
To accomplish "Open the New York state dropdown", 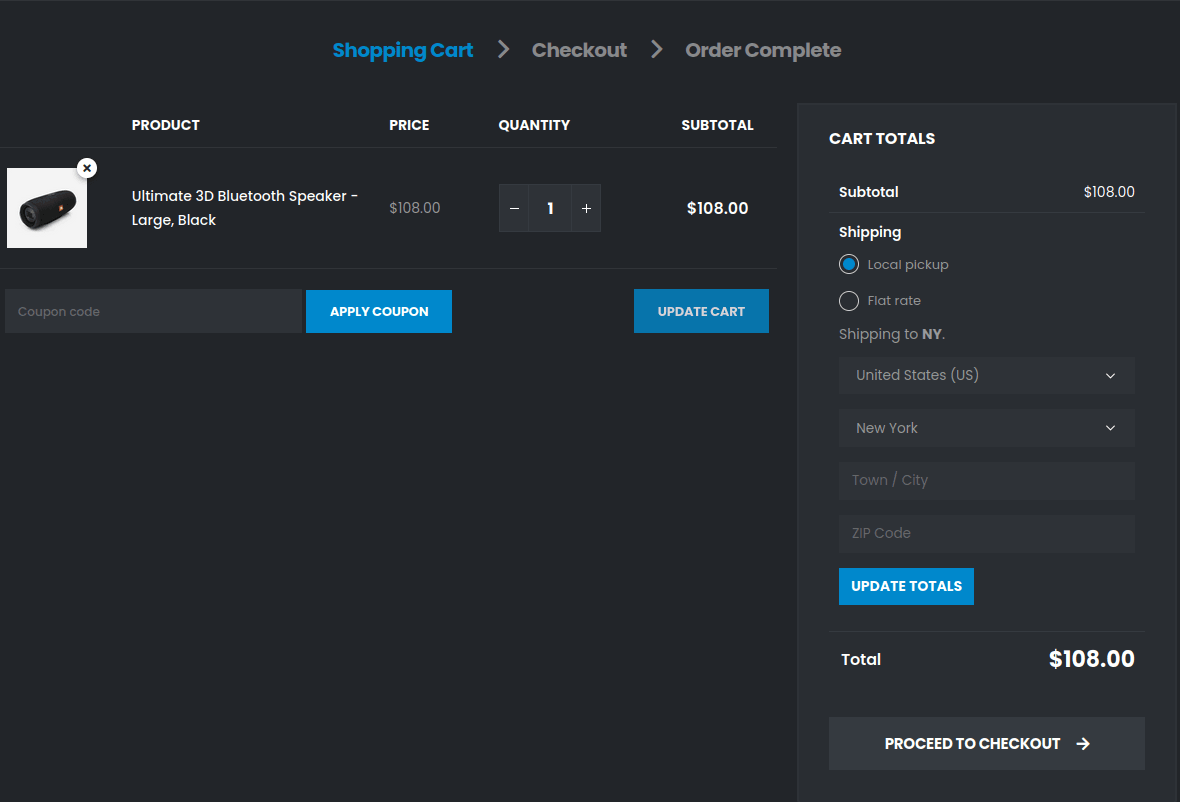I will [x=986, y=428].
